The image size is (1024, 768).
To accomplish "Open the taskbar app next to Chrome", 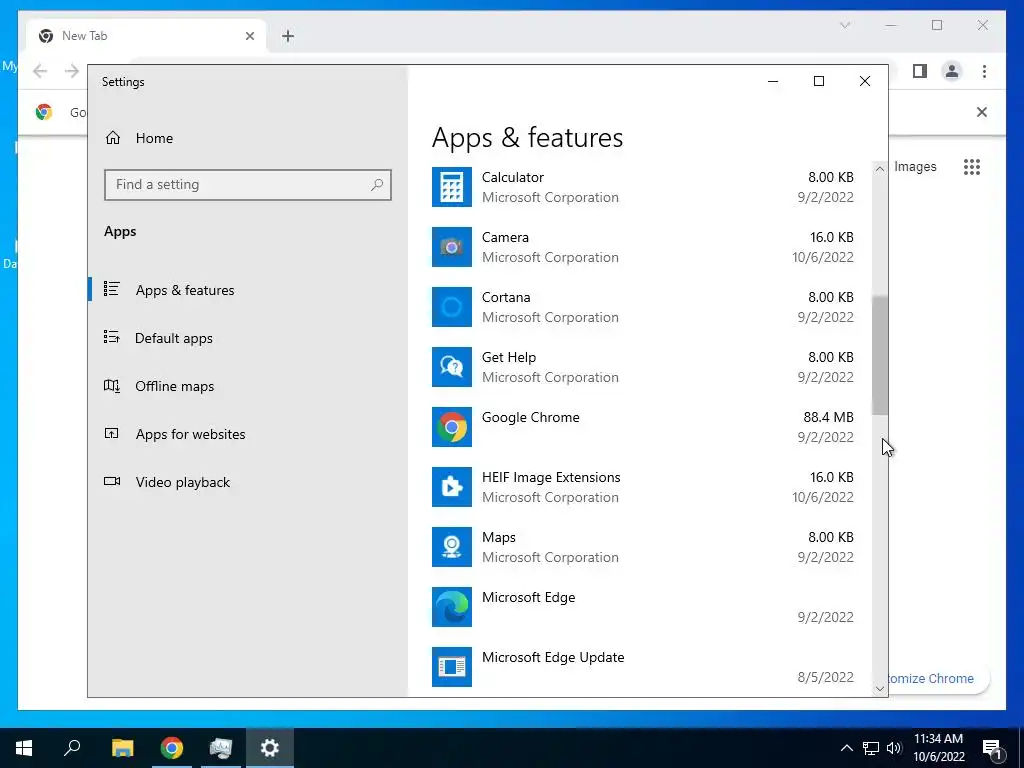I will tap(221, 748).
